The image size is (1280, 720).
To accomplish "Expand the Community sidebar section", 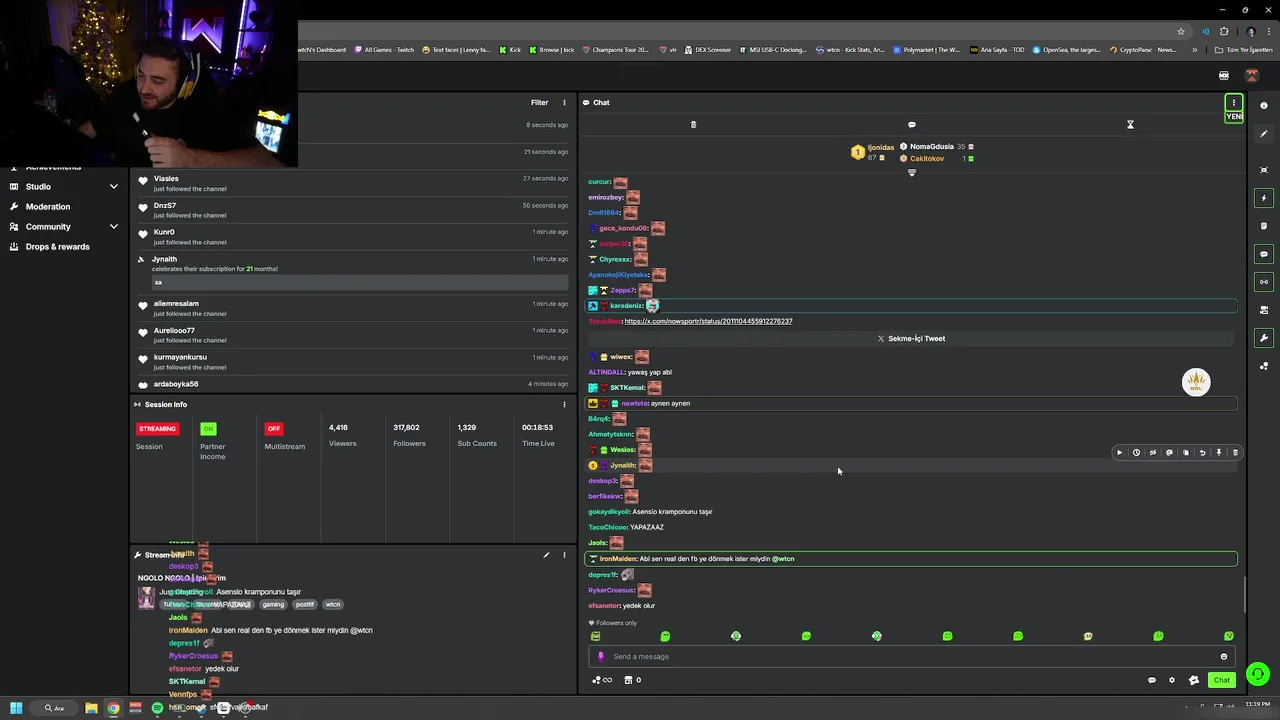I will coord(113,227).
